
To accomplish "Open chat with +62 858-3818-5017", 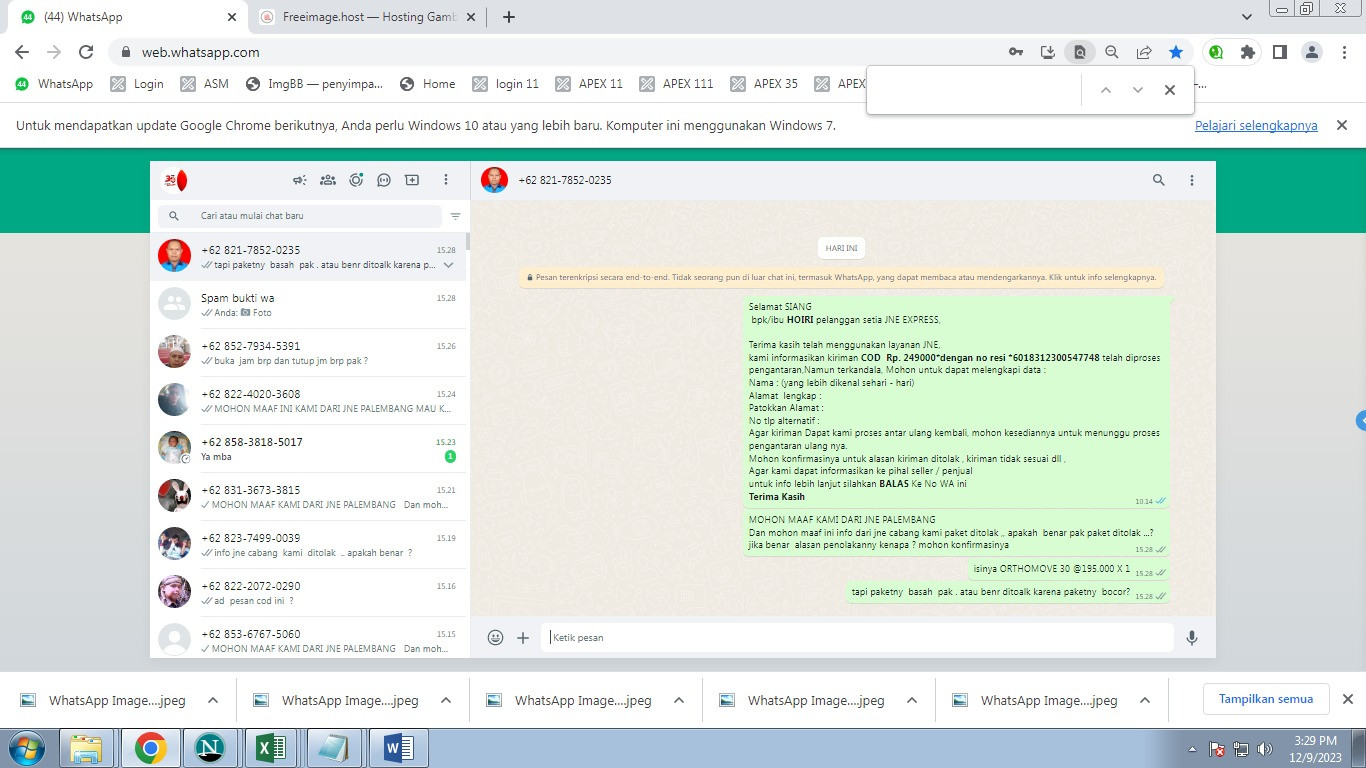I will [308, 449].
